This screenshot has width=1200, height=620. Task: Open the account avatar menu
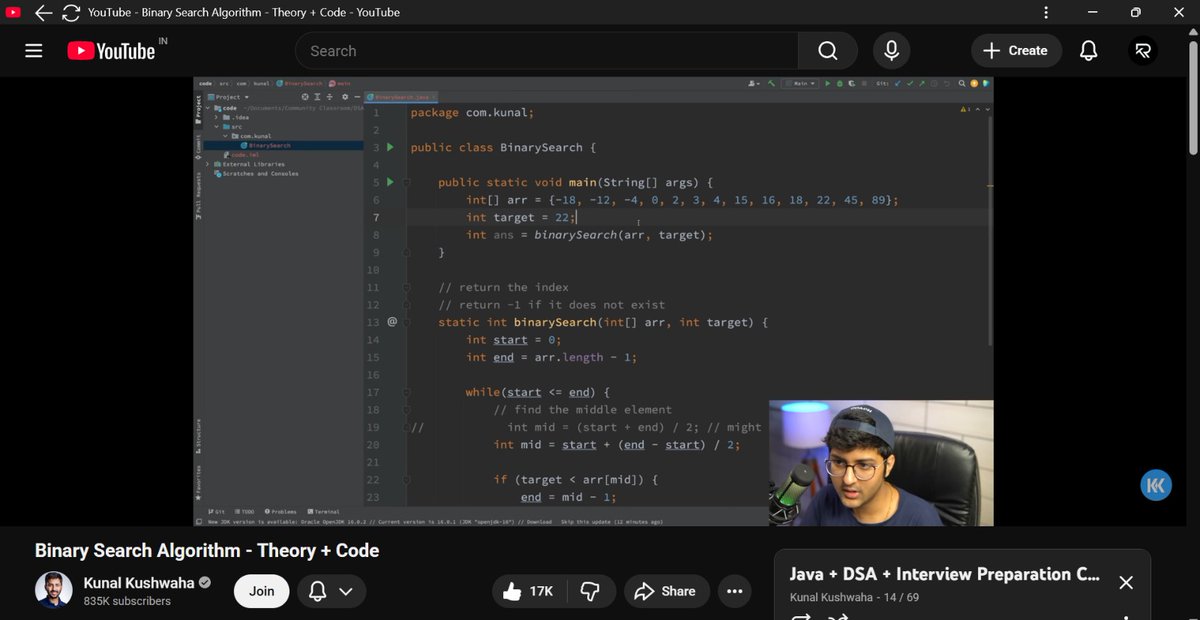pos(1143,51)
